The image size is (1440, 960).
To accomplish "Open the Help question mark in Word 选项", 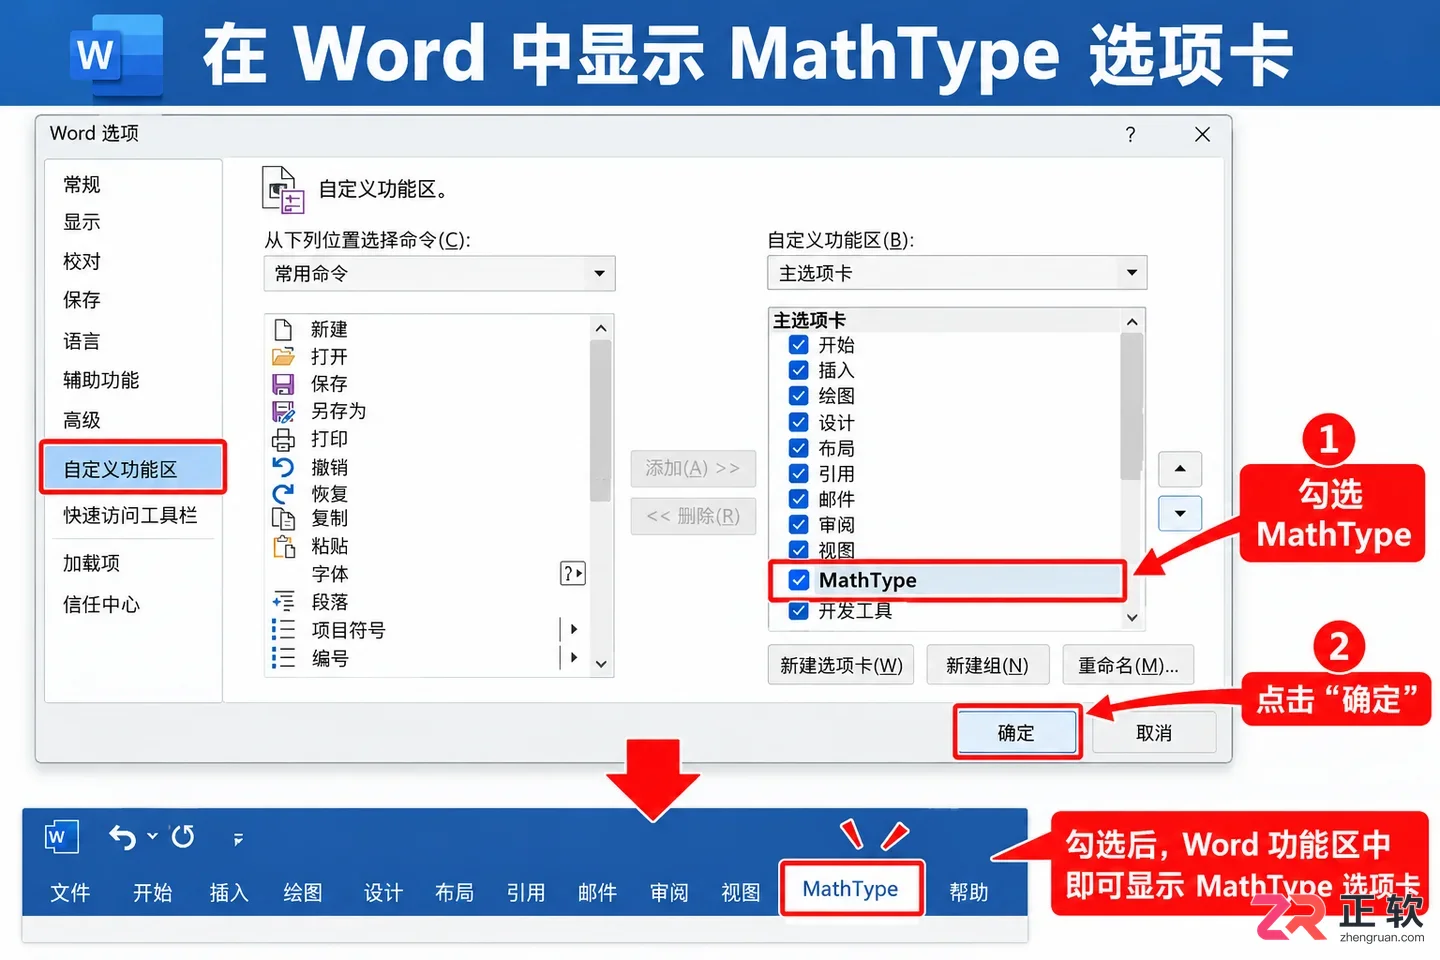I will coord(1130,134).
